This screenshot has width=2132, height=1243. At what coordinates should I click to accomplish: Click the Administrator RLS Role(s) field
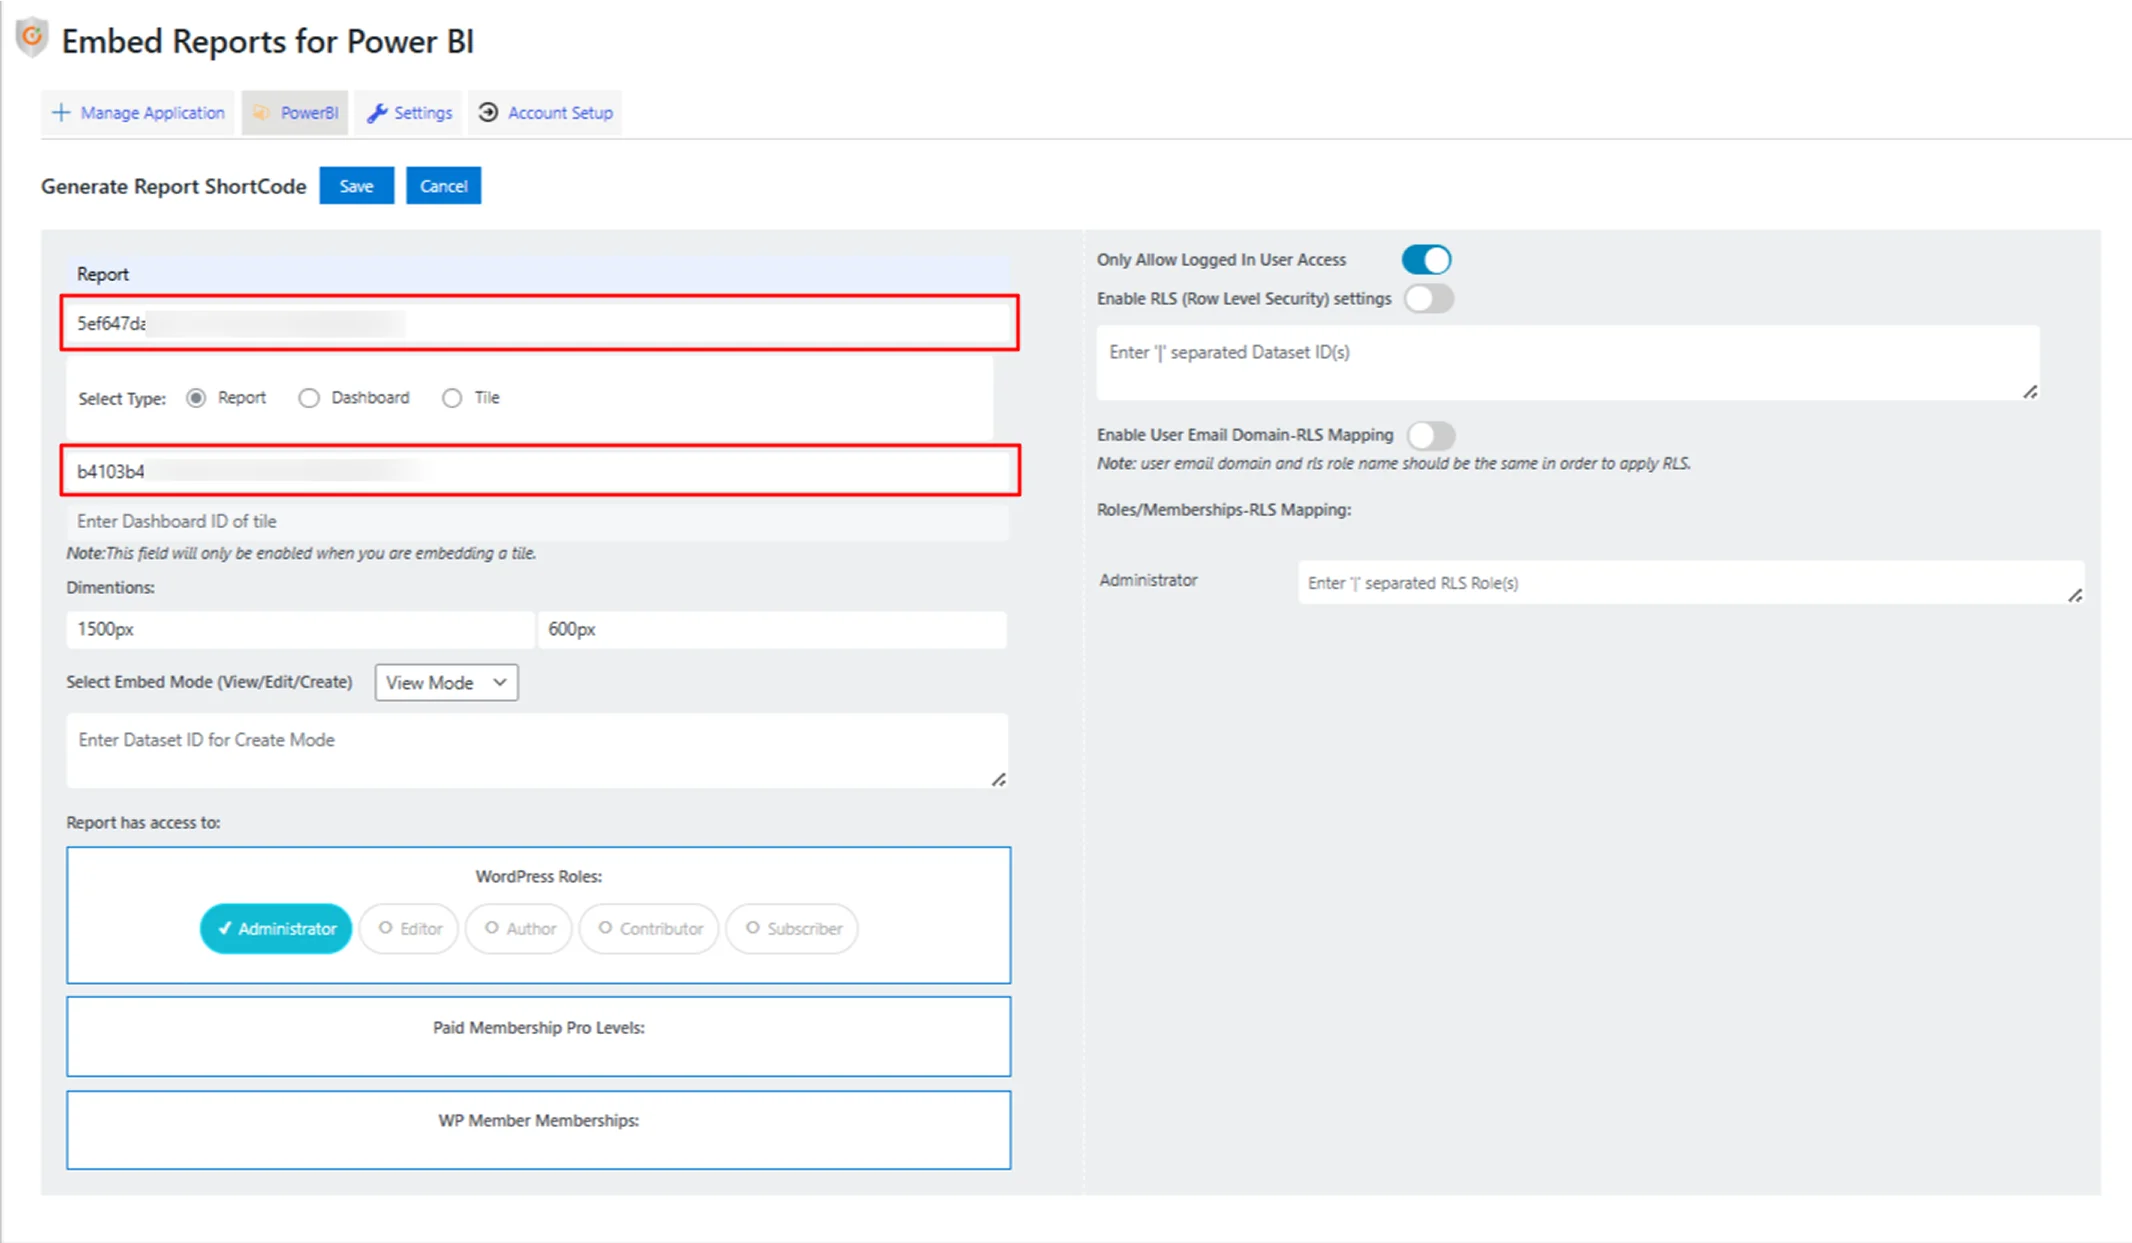point(1690,582)
